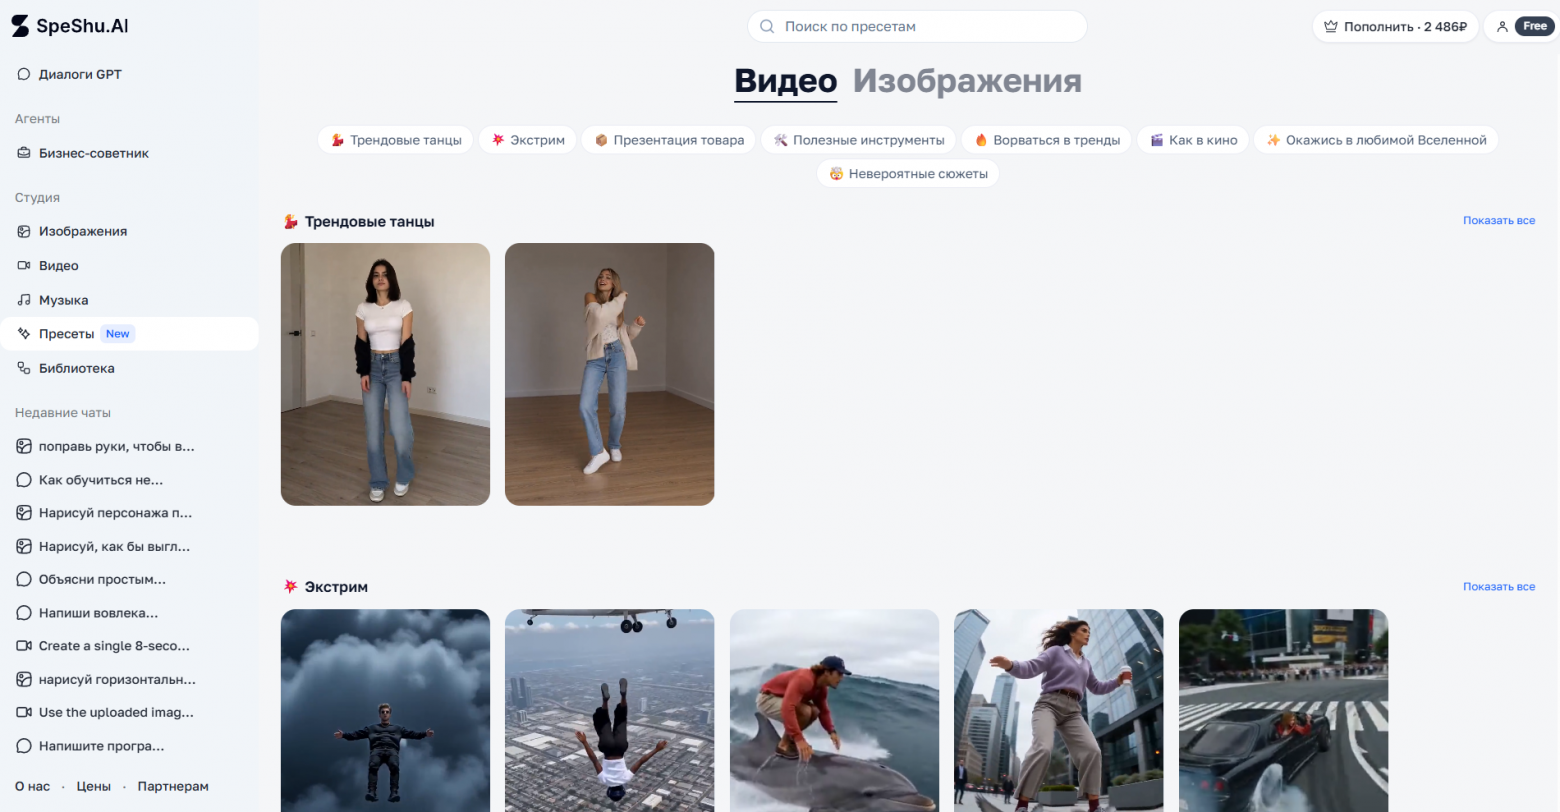Open the О нас footer link

[x=32, y=786]
